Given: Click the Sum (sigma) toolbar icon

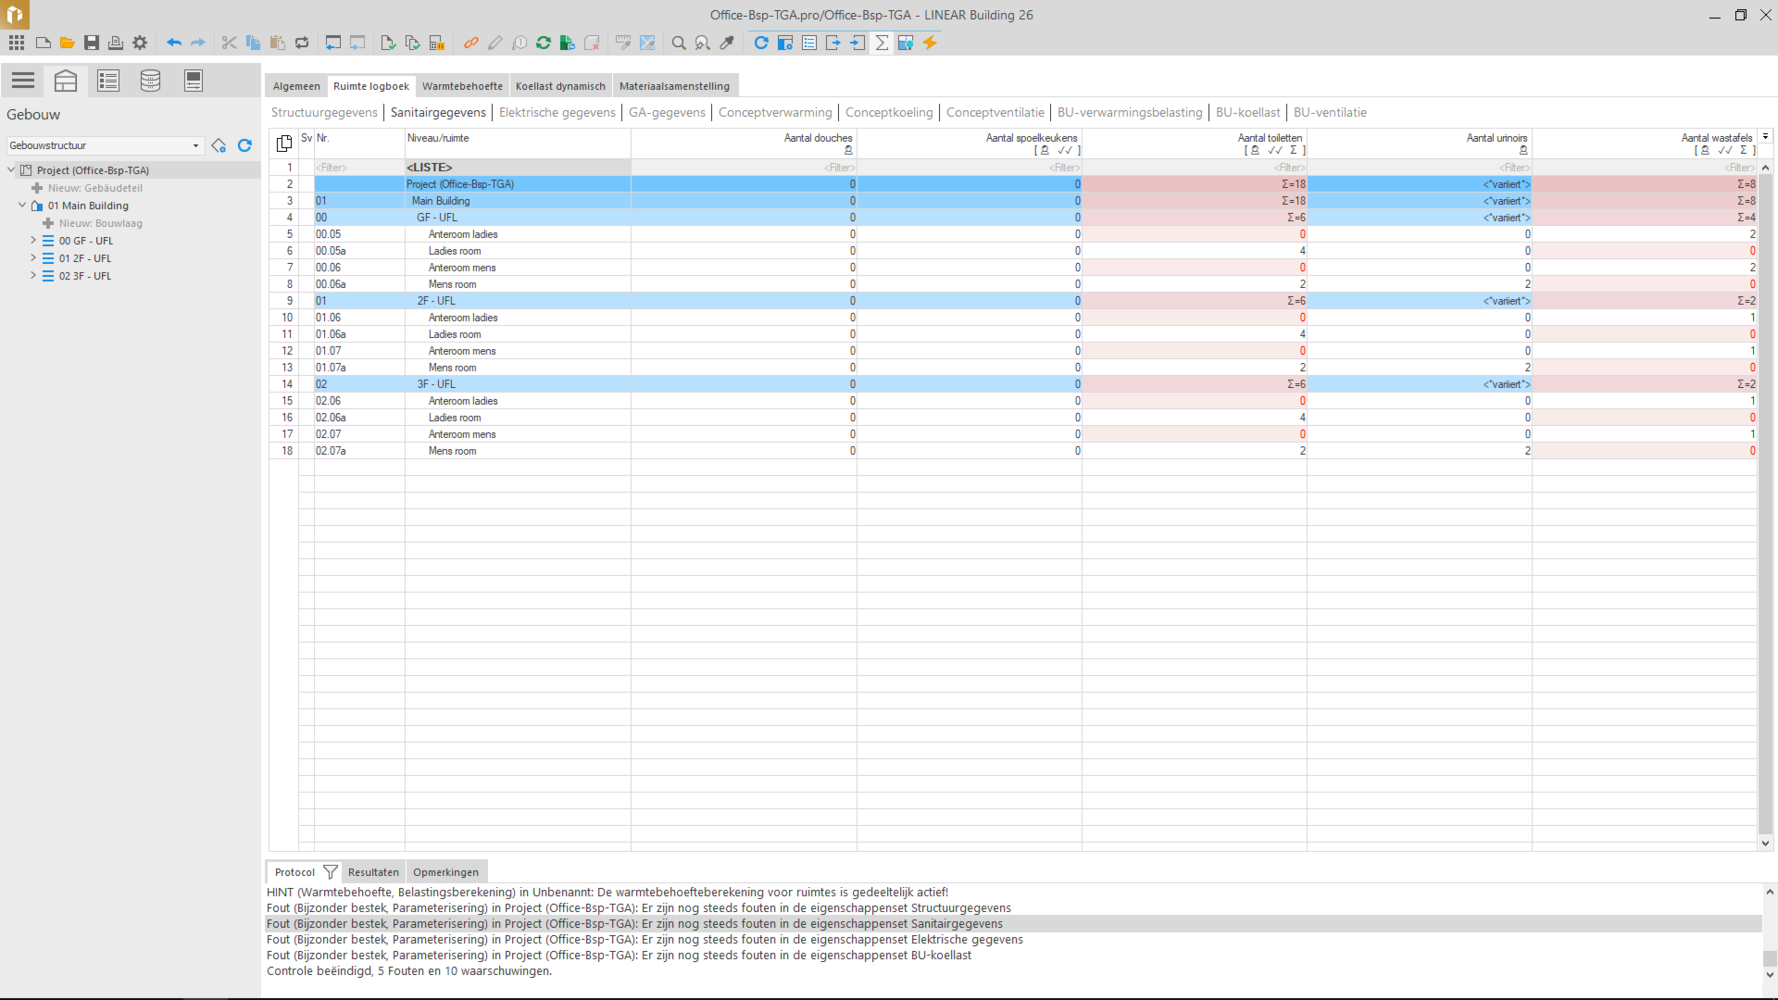Looking at the screenshot, I should coord(882,43).
